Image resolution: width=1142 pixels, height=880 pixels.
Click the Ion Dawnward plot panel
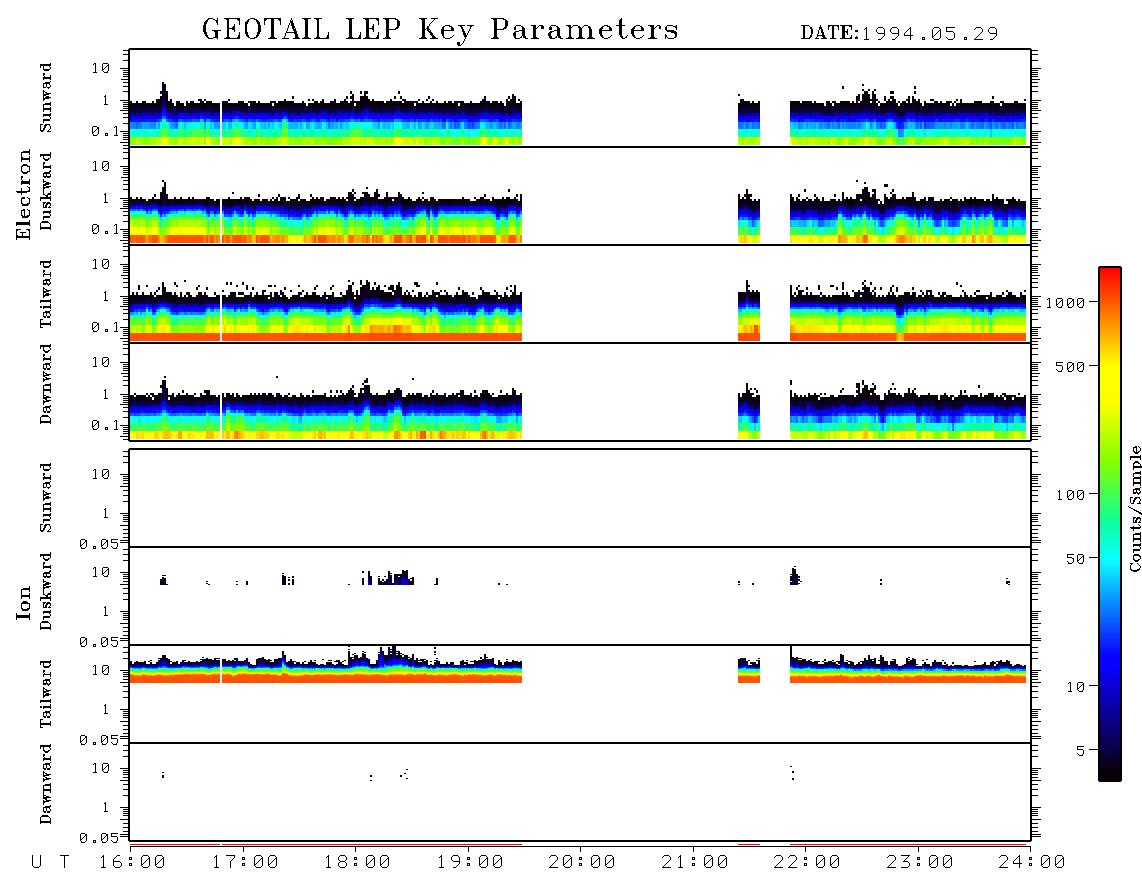tap(580, 792)
